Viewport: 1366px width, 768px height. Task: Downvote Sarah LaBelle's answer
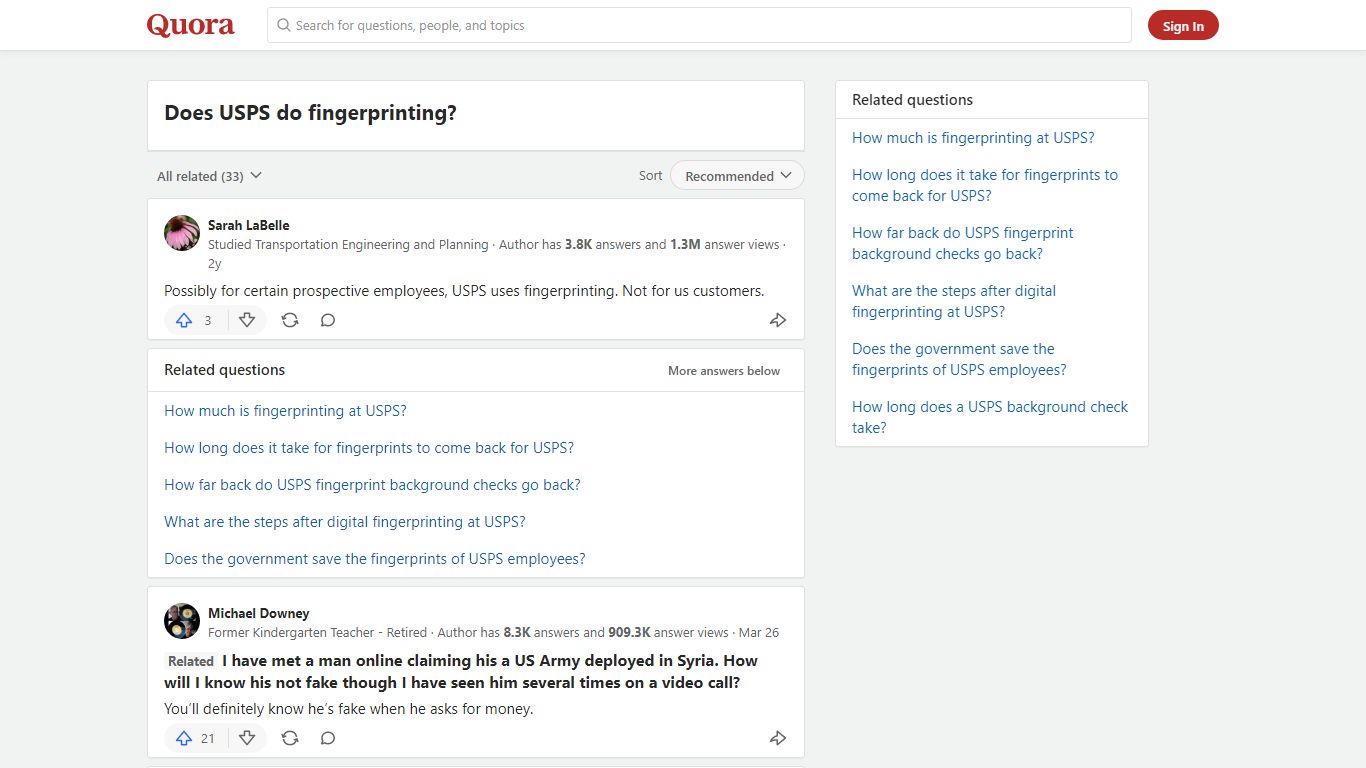pyautogui.click(x=247, y=320)
